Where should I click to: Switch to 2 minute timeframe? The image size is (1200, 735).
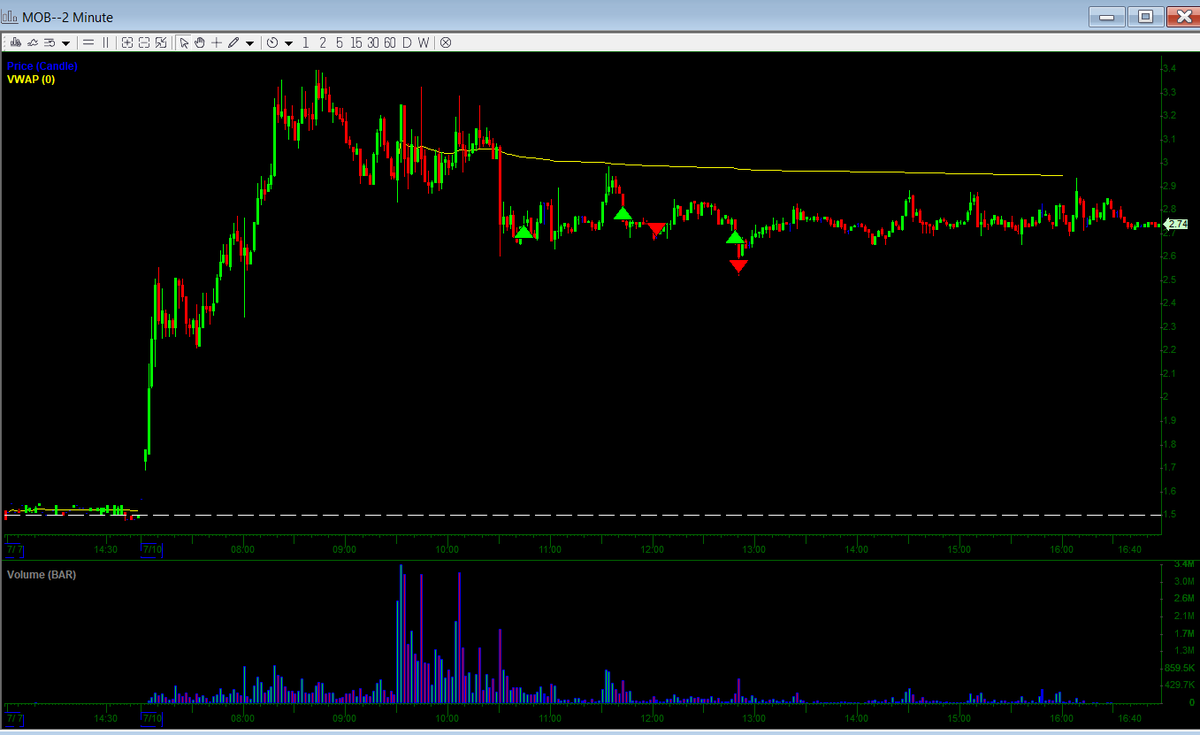(x=322, y=43)
